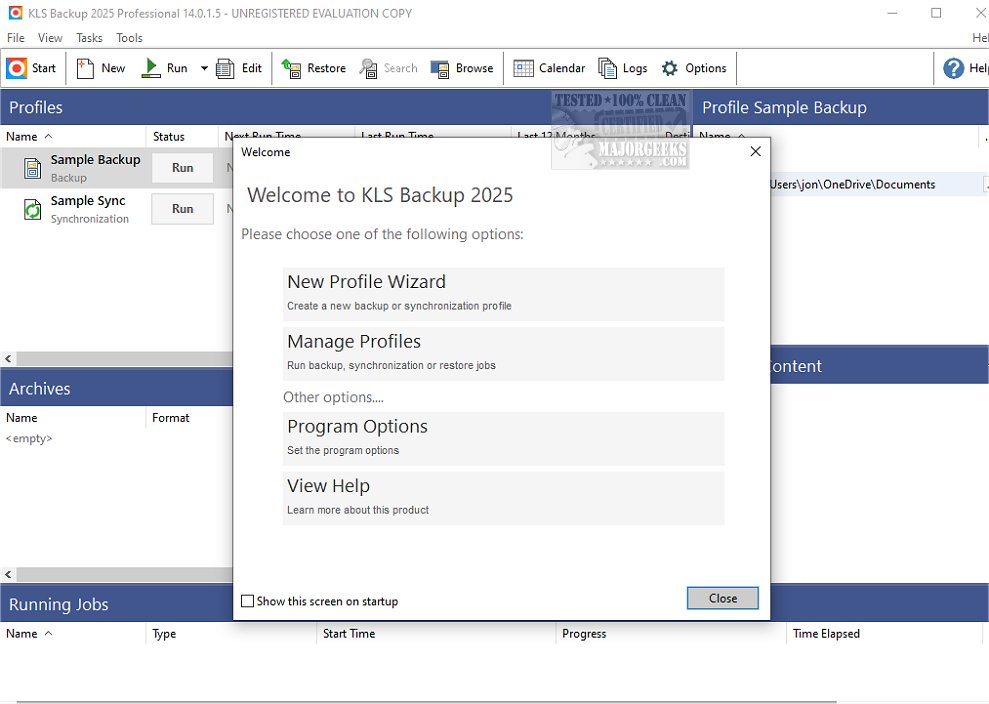989x704 pixels.
Task: Click the Restore toolbar icon
Action: coord(291,68)
